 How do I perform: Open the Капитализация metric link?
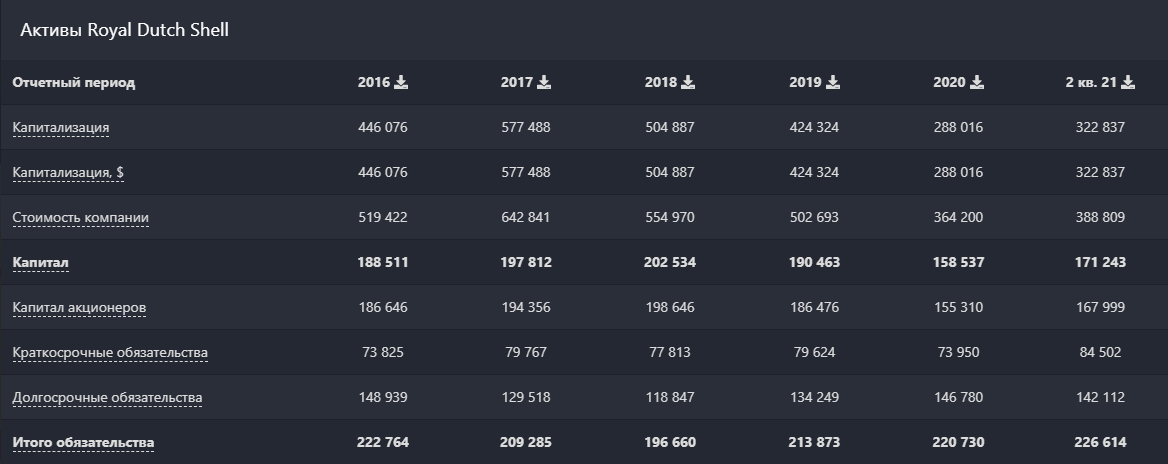[x=61, y=127]
